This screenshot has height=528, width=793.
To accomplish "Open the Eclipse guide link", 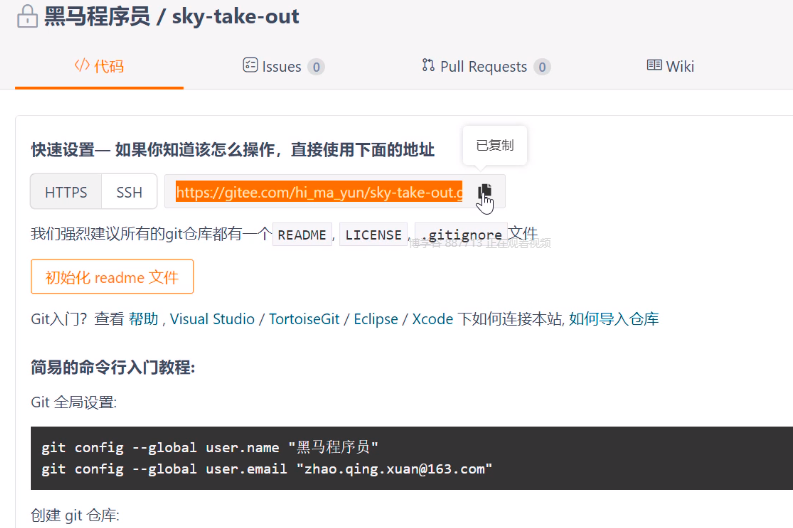I will (x=376, y=319).
